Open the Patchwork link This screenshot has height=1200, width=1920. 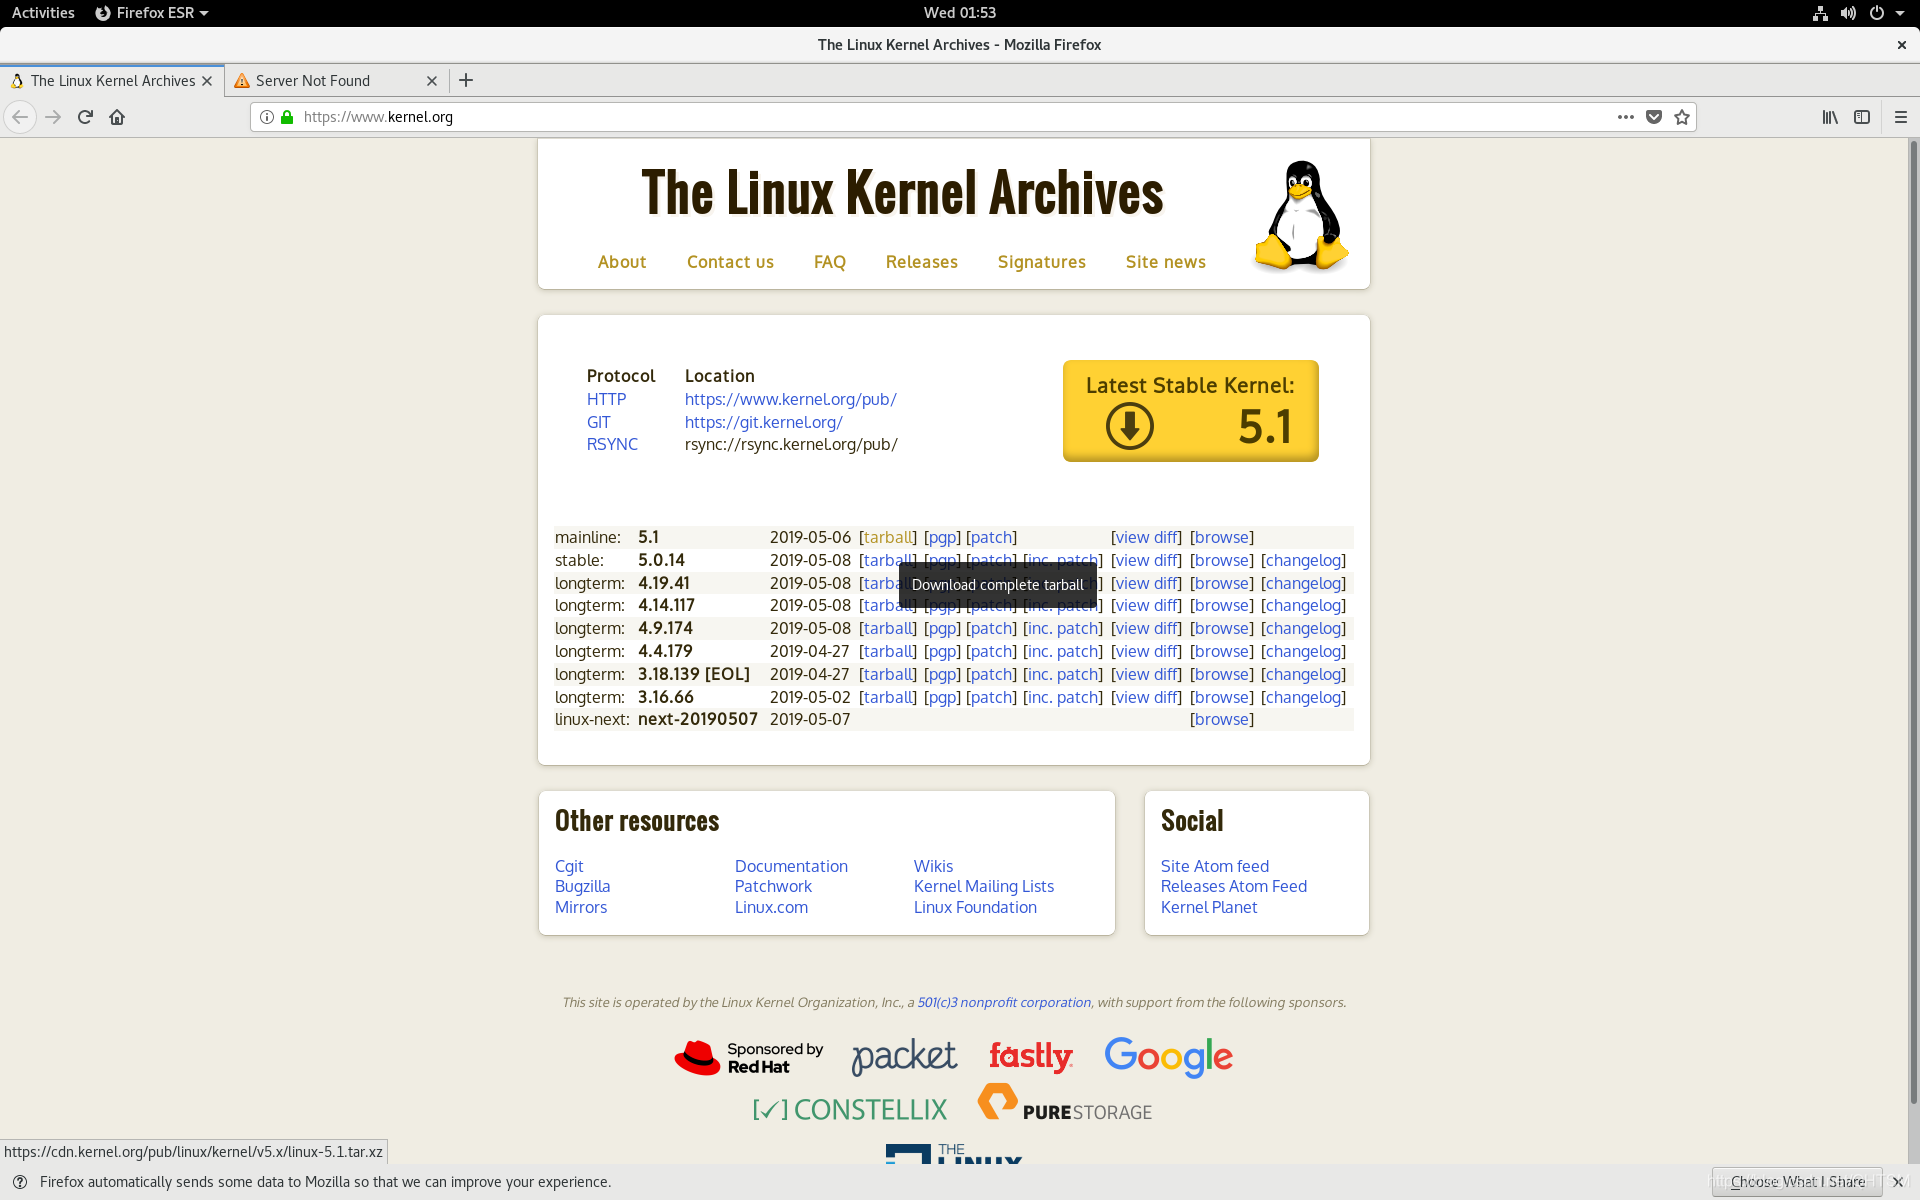click(773, 886)
